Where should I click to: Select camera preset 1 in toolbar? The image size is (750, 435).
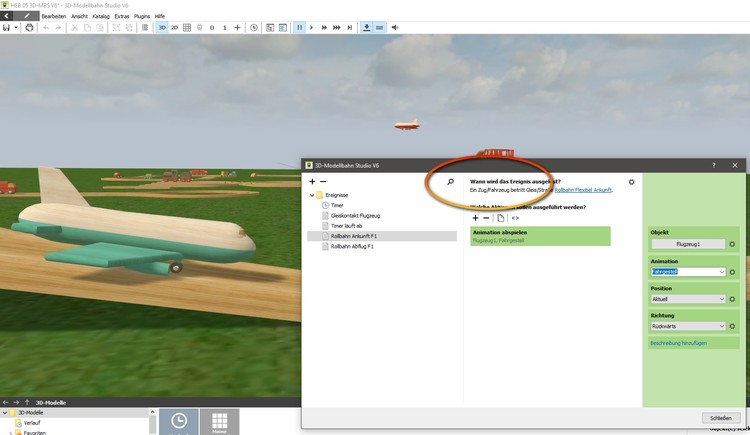224,28
